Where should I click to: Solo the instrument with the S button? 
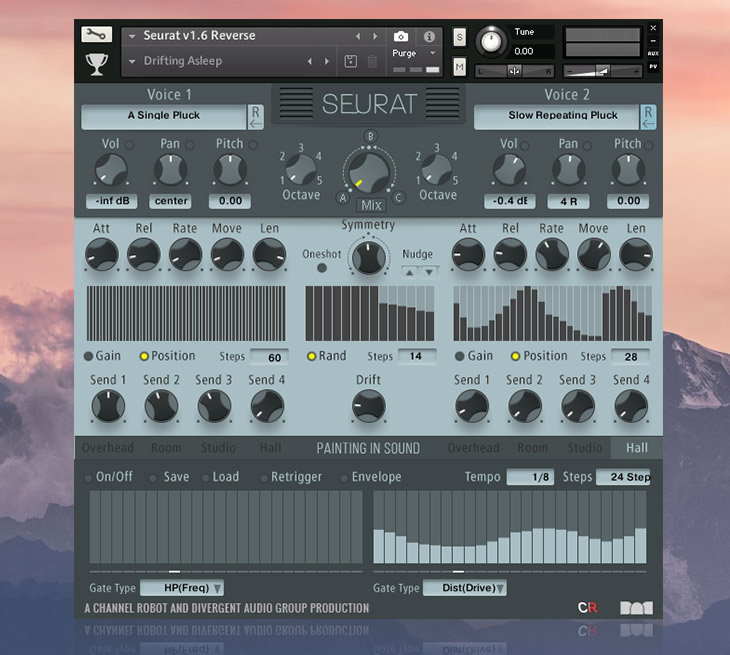coord(460,37)
